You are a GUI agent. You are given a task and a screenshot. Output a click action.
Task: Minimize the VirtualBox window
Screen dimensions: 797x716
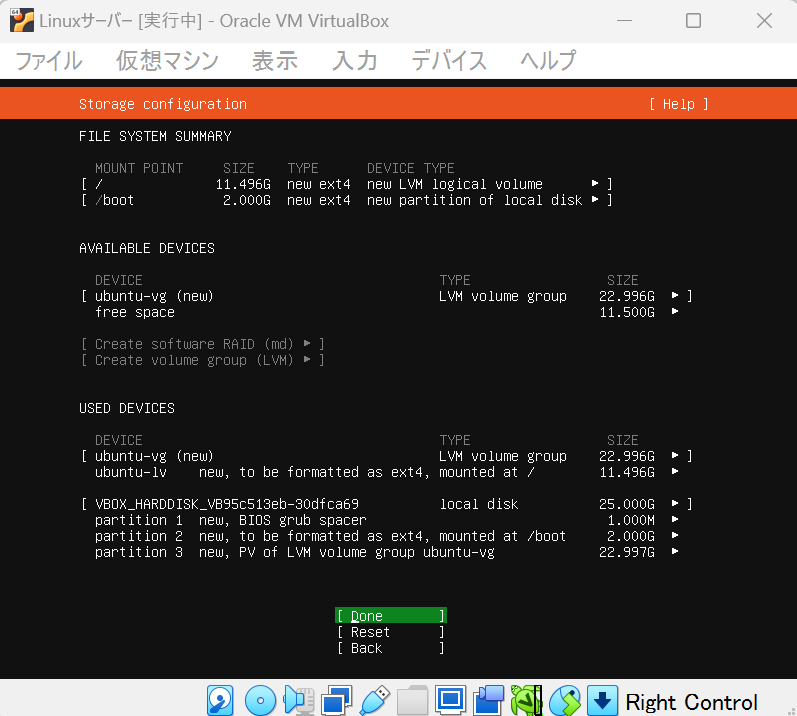624,21
